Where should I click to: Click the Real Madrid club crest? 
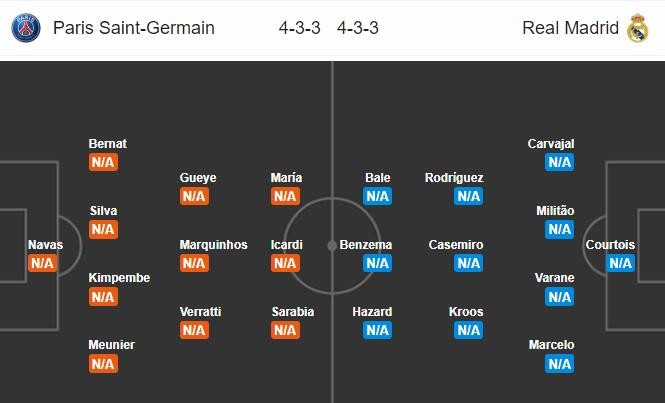[638, 28]
